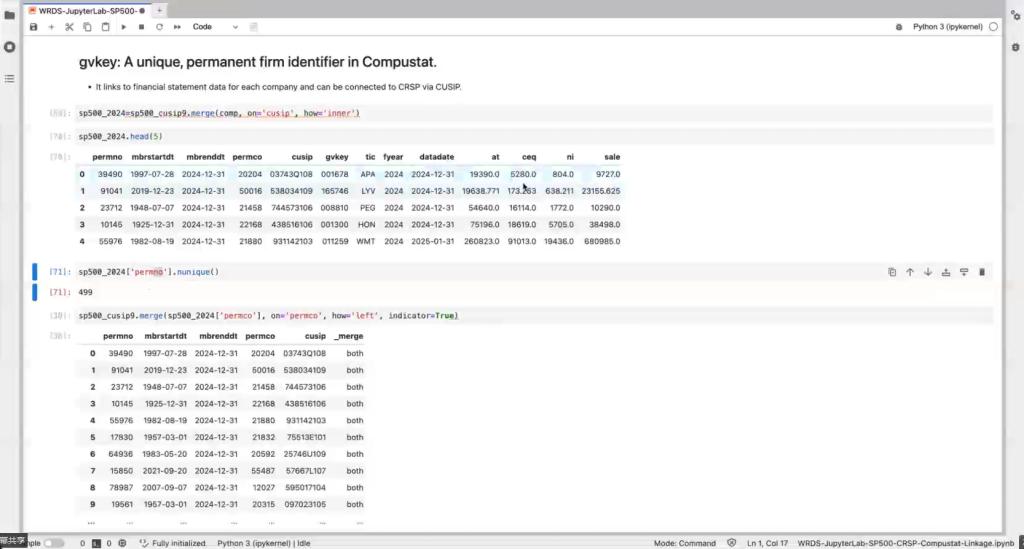Cut the selected cell using scissors icon
The image size is (1024, 549).
tap(69, 27)
